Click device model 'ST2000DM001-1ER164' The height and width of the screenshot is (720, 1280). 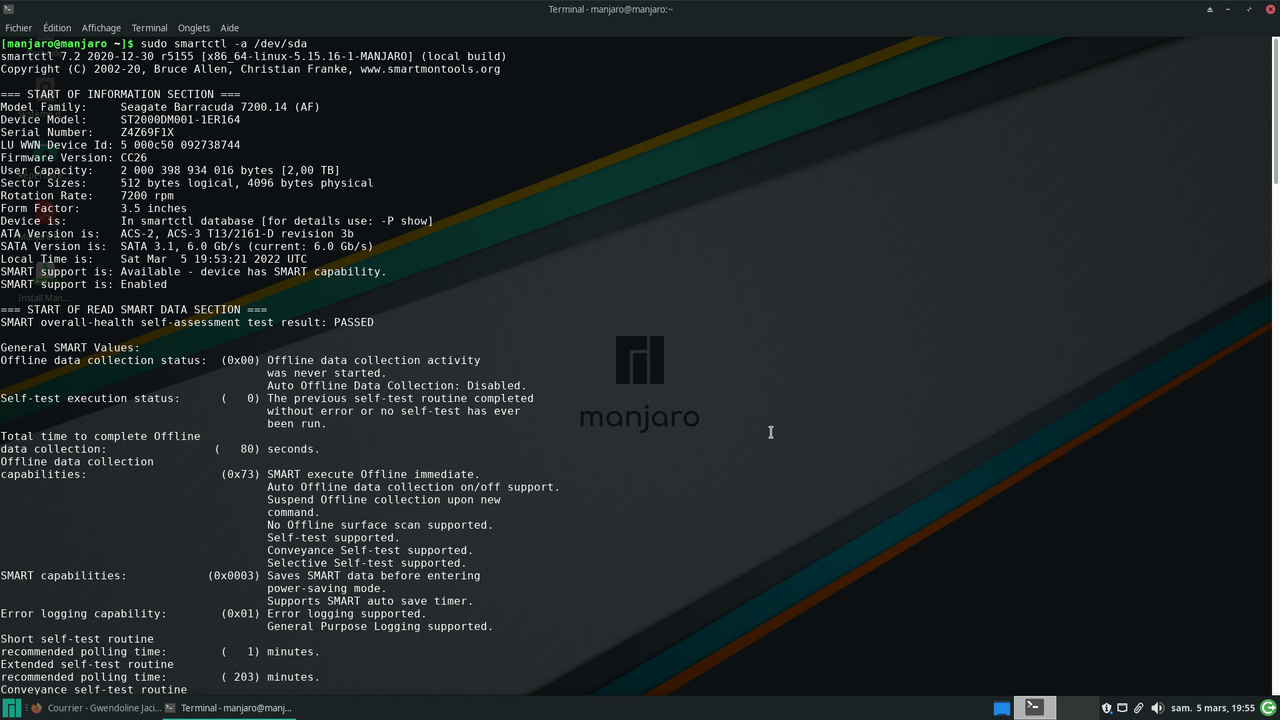180,120
